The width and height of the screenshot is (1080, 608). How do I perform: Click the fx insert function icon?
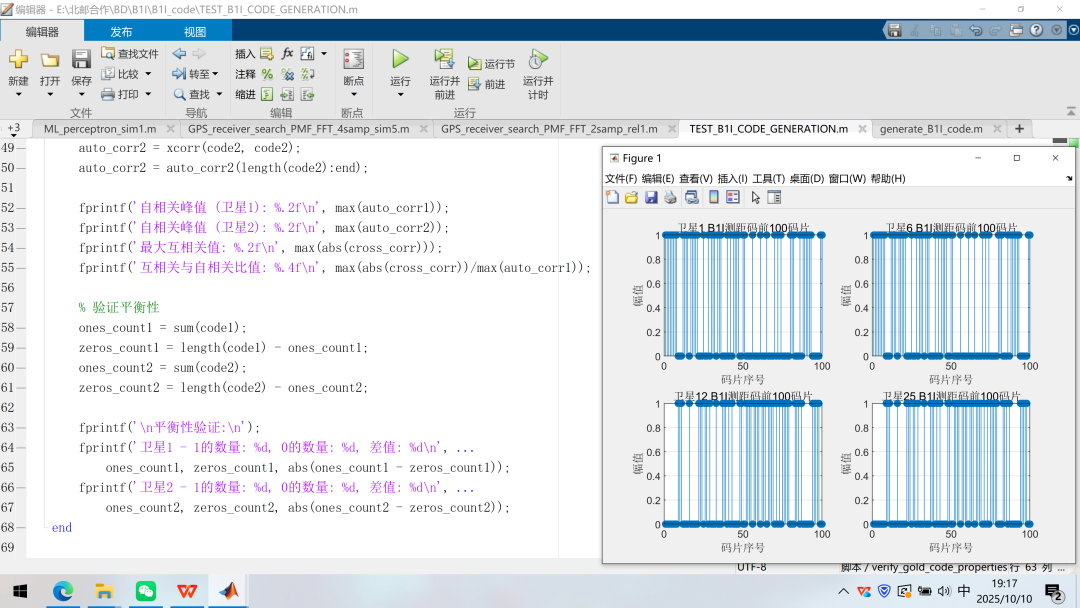point(288,53)
